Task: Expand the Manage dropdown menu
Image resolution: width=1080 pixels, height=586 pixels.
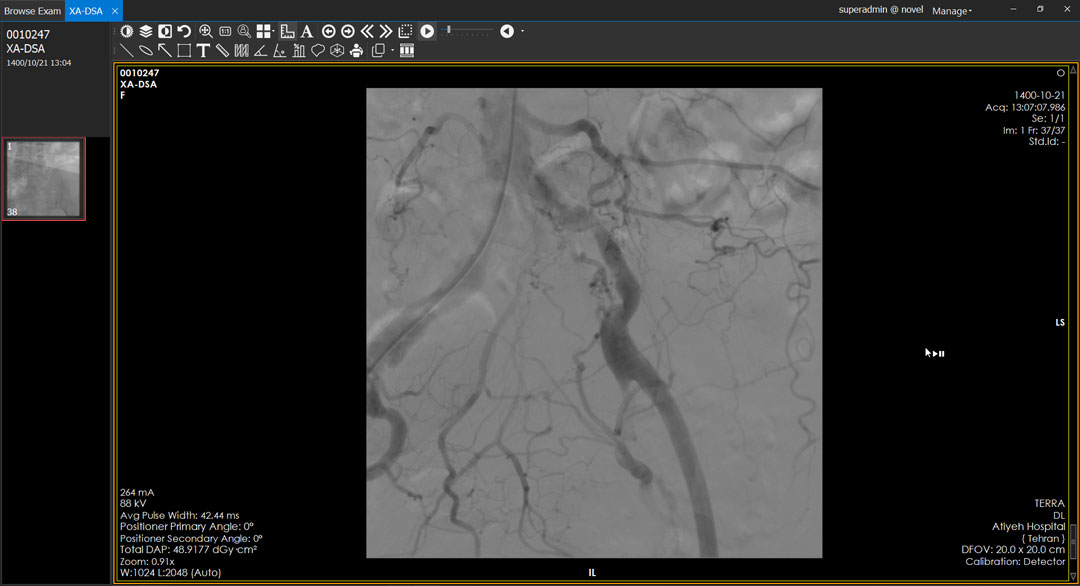Action: pos(951,11)
